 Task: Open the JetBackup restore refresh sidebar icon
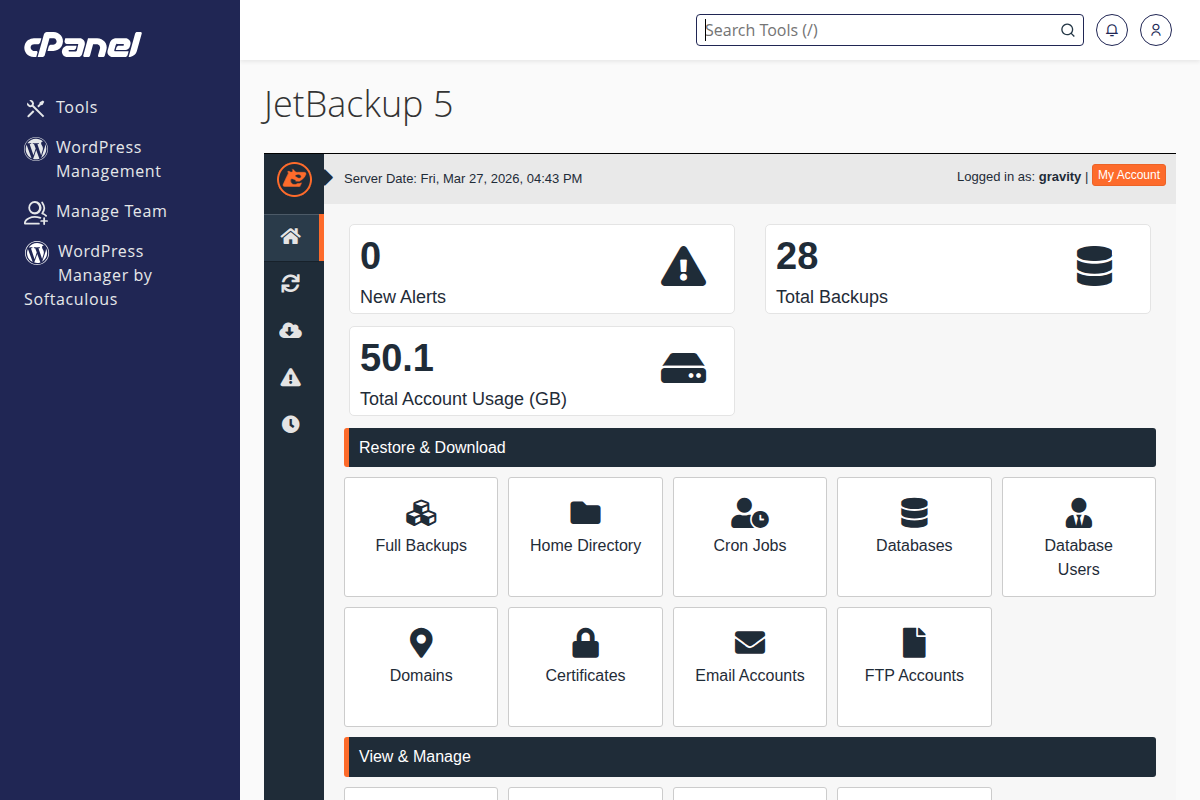pyautogui.click(x=291, y=284)
